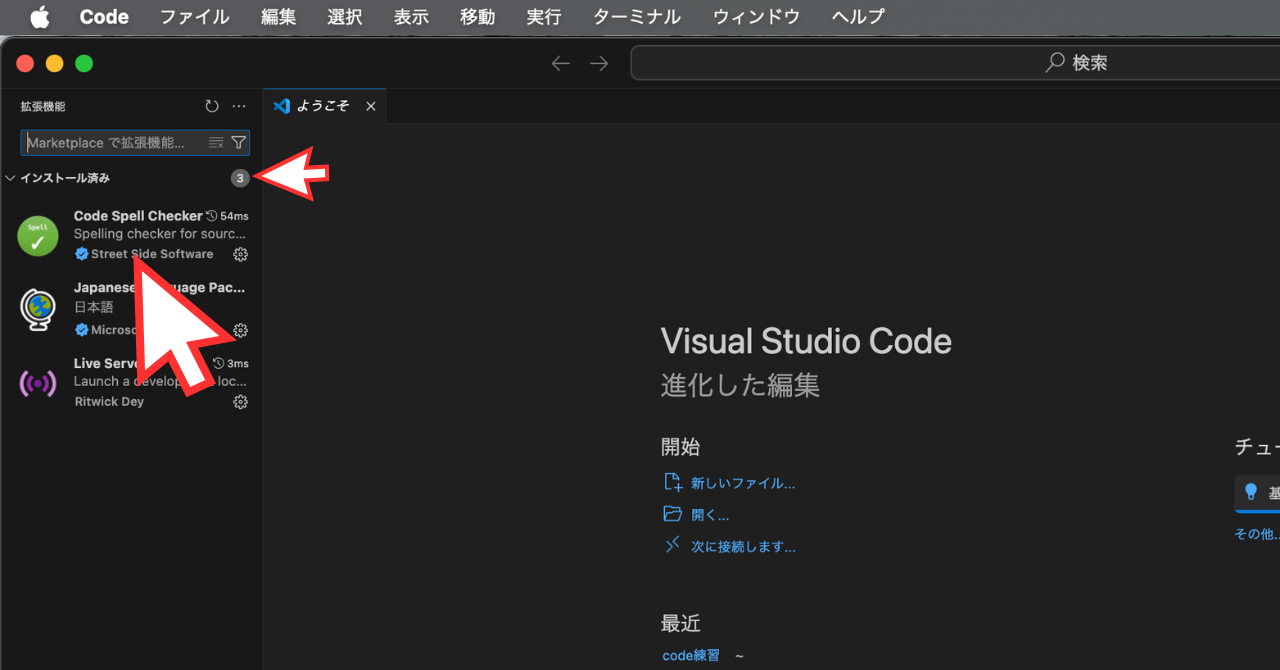Click the Live Server extension icon

pos(37,382)
